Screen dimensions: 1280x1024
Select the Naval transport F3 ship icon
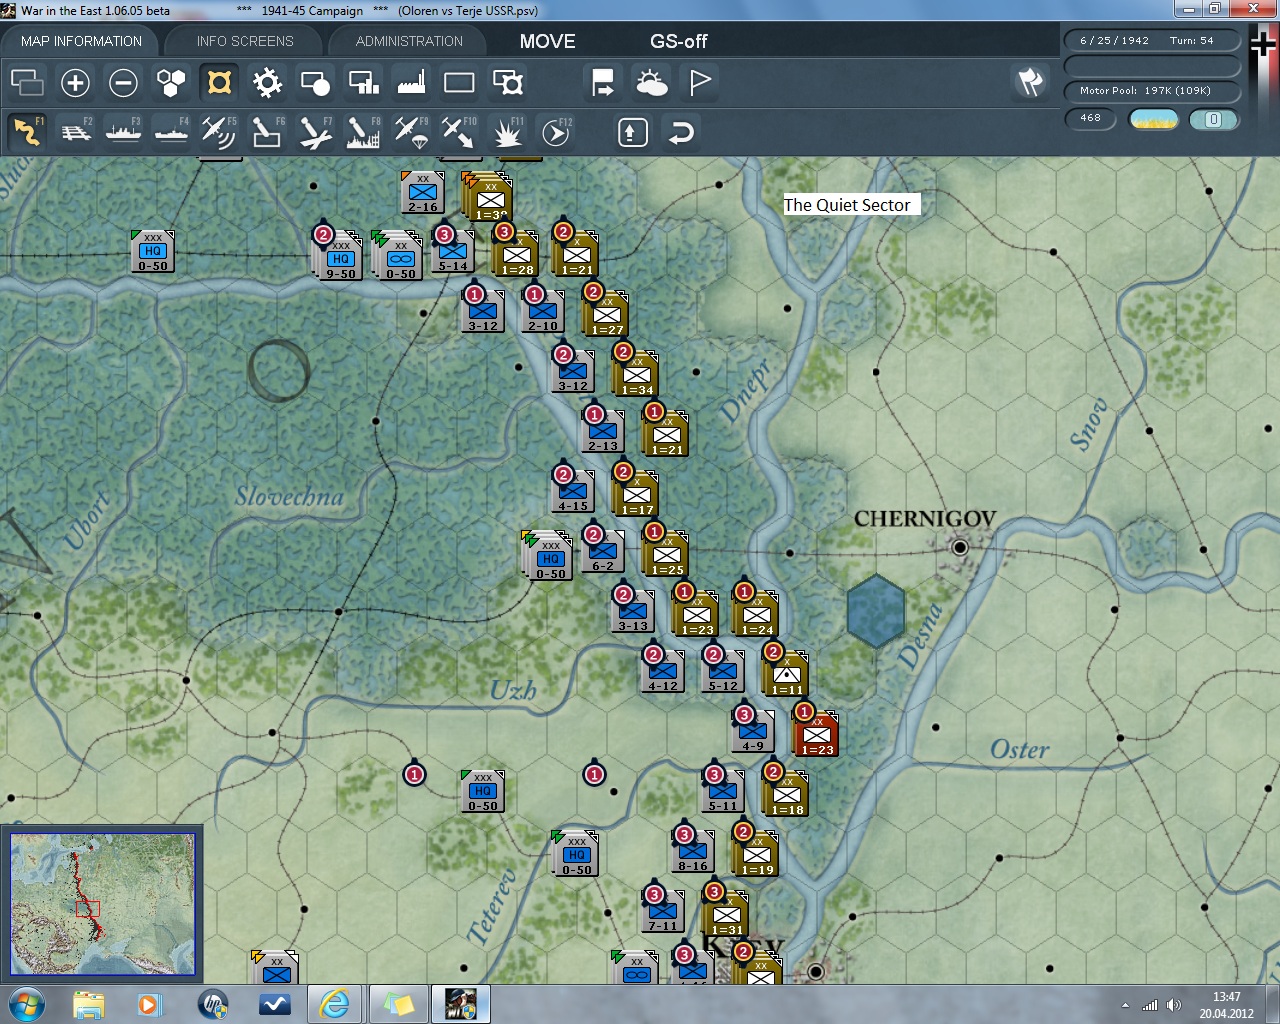click(x=124, y=132)
